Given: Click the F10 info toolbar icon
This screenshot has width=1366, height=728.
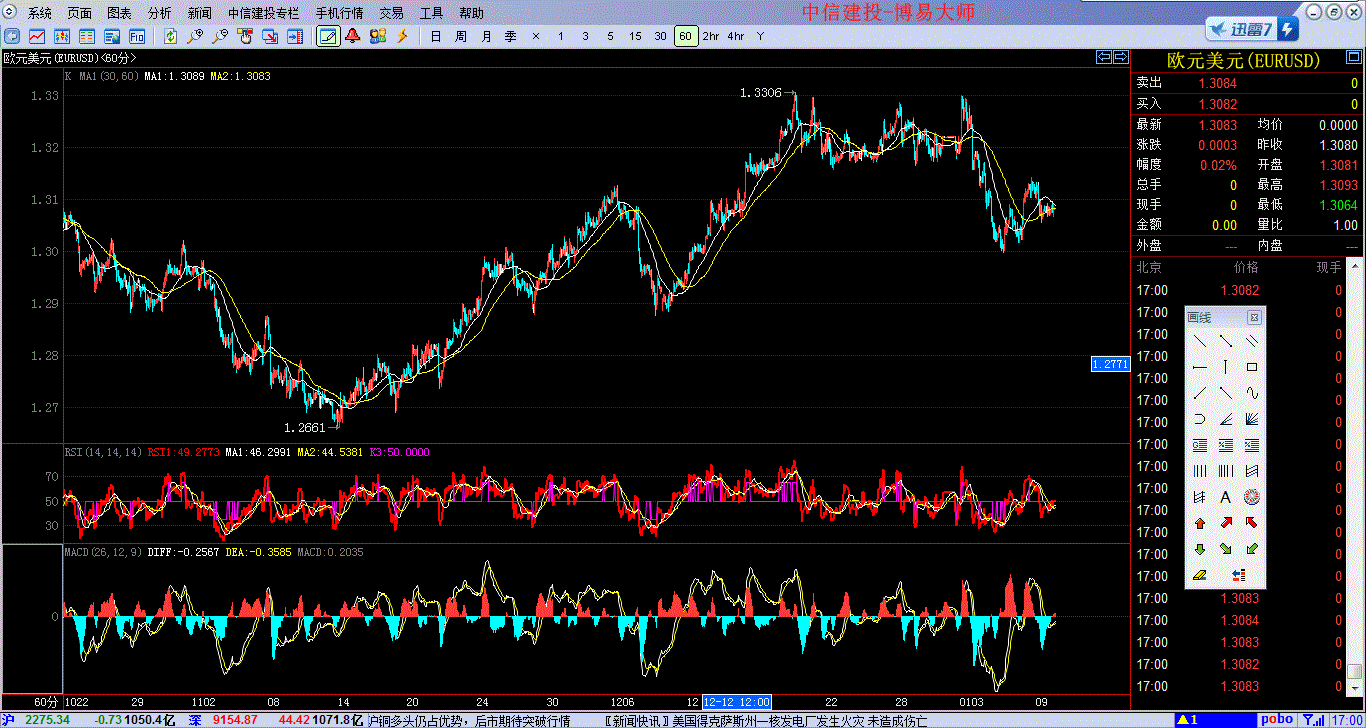Looking at the screenshot, I should [x=136, y=36].
